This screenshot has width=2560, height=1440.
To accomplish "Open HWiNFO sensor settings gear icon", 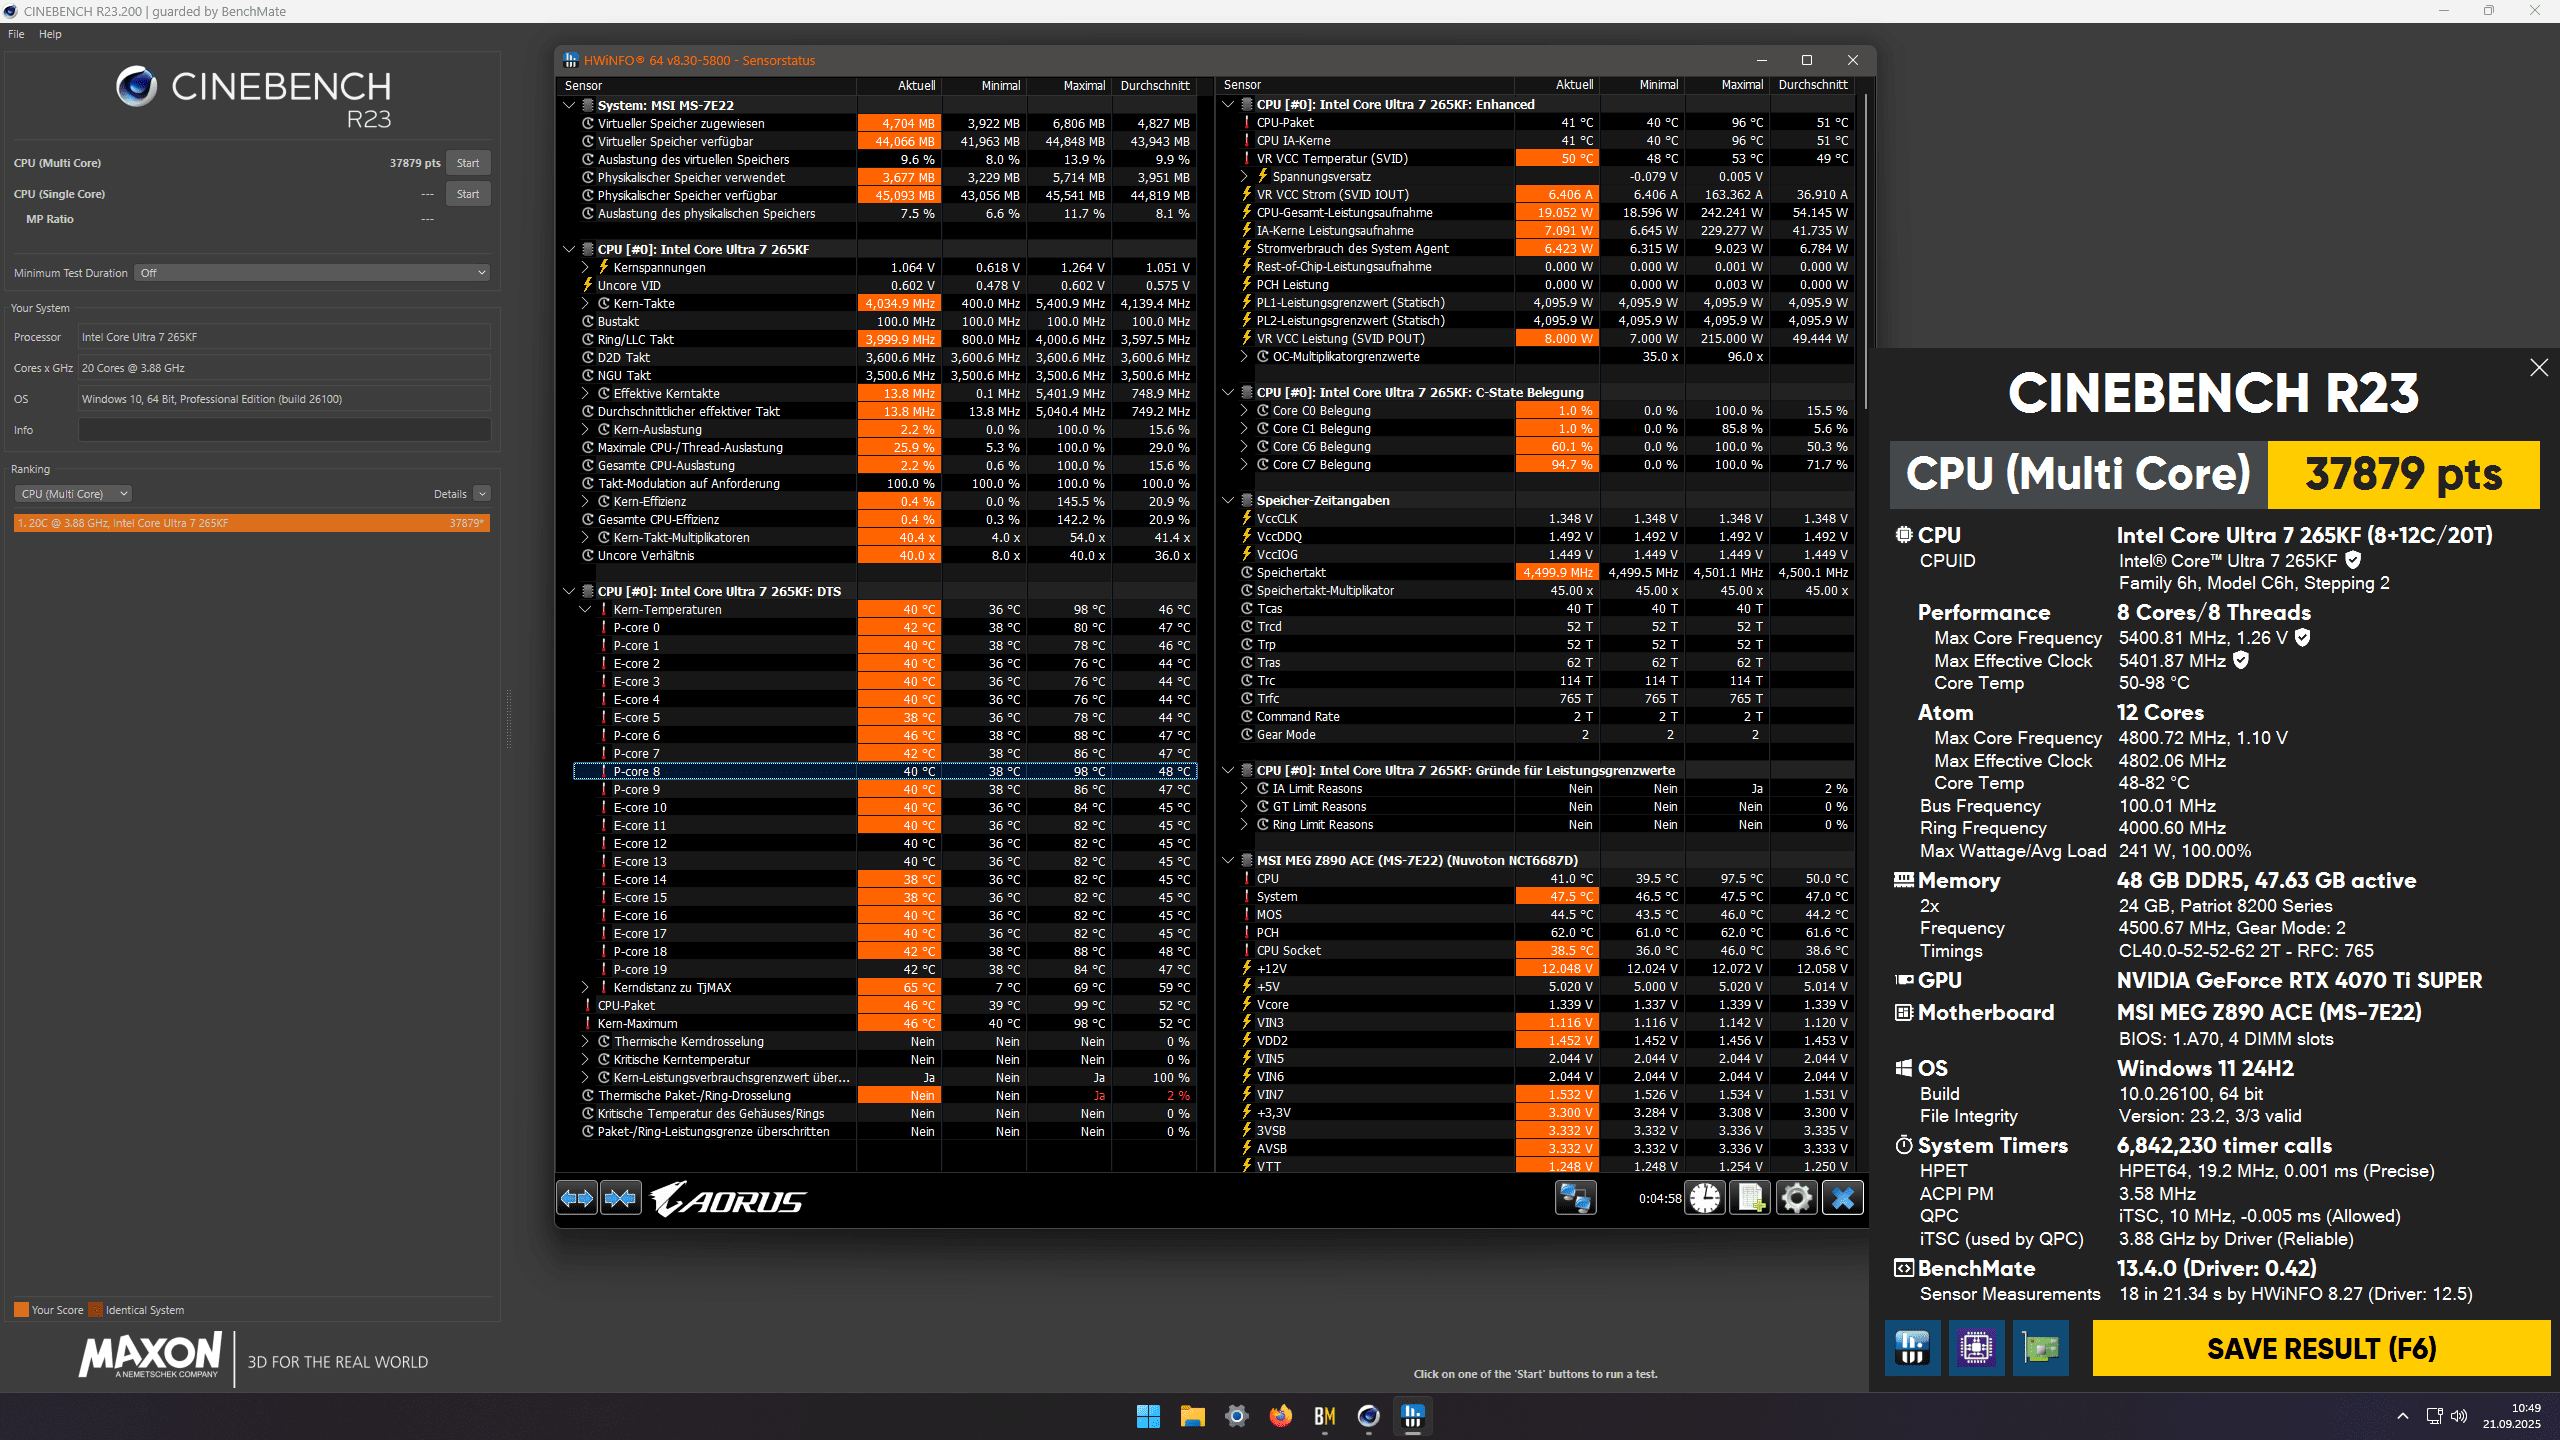I will [1796, 1197].
